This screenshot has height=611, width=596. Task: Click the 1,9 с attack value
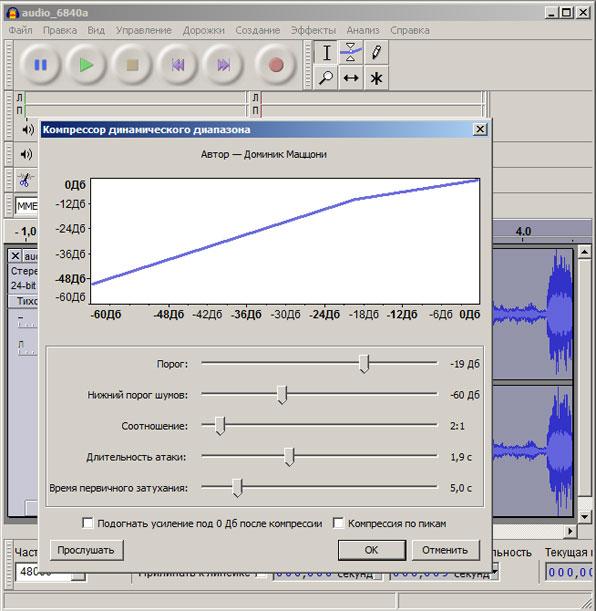coord(461,457)
